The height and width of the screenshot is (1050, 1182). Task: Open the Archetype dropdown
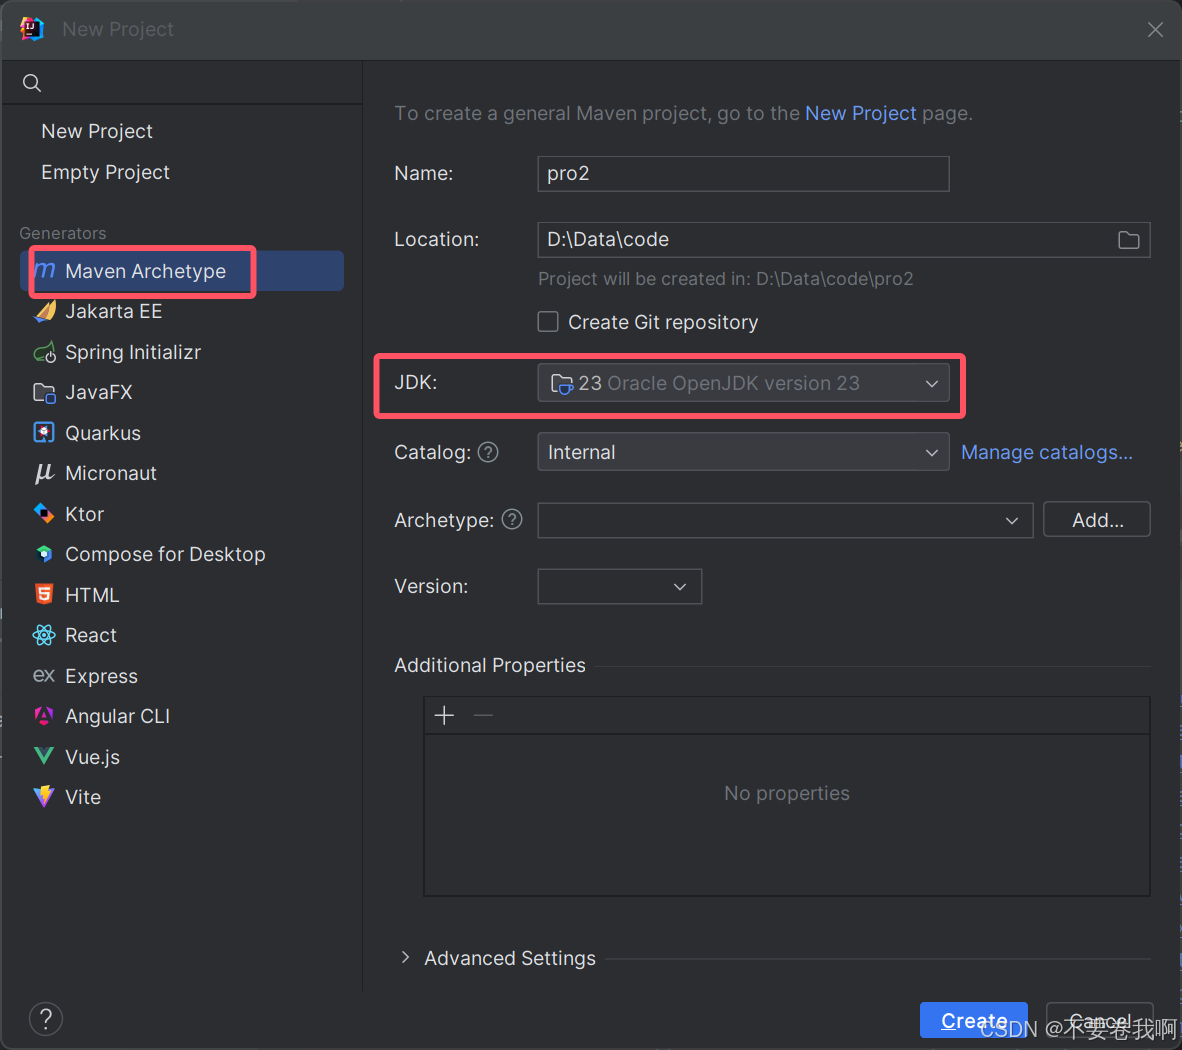785,520
